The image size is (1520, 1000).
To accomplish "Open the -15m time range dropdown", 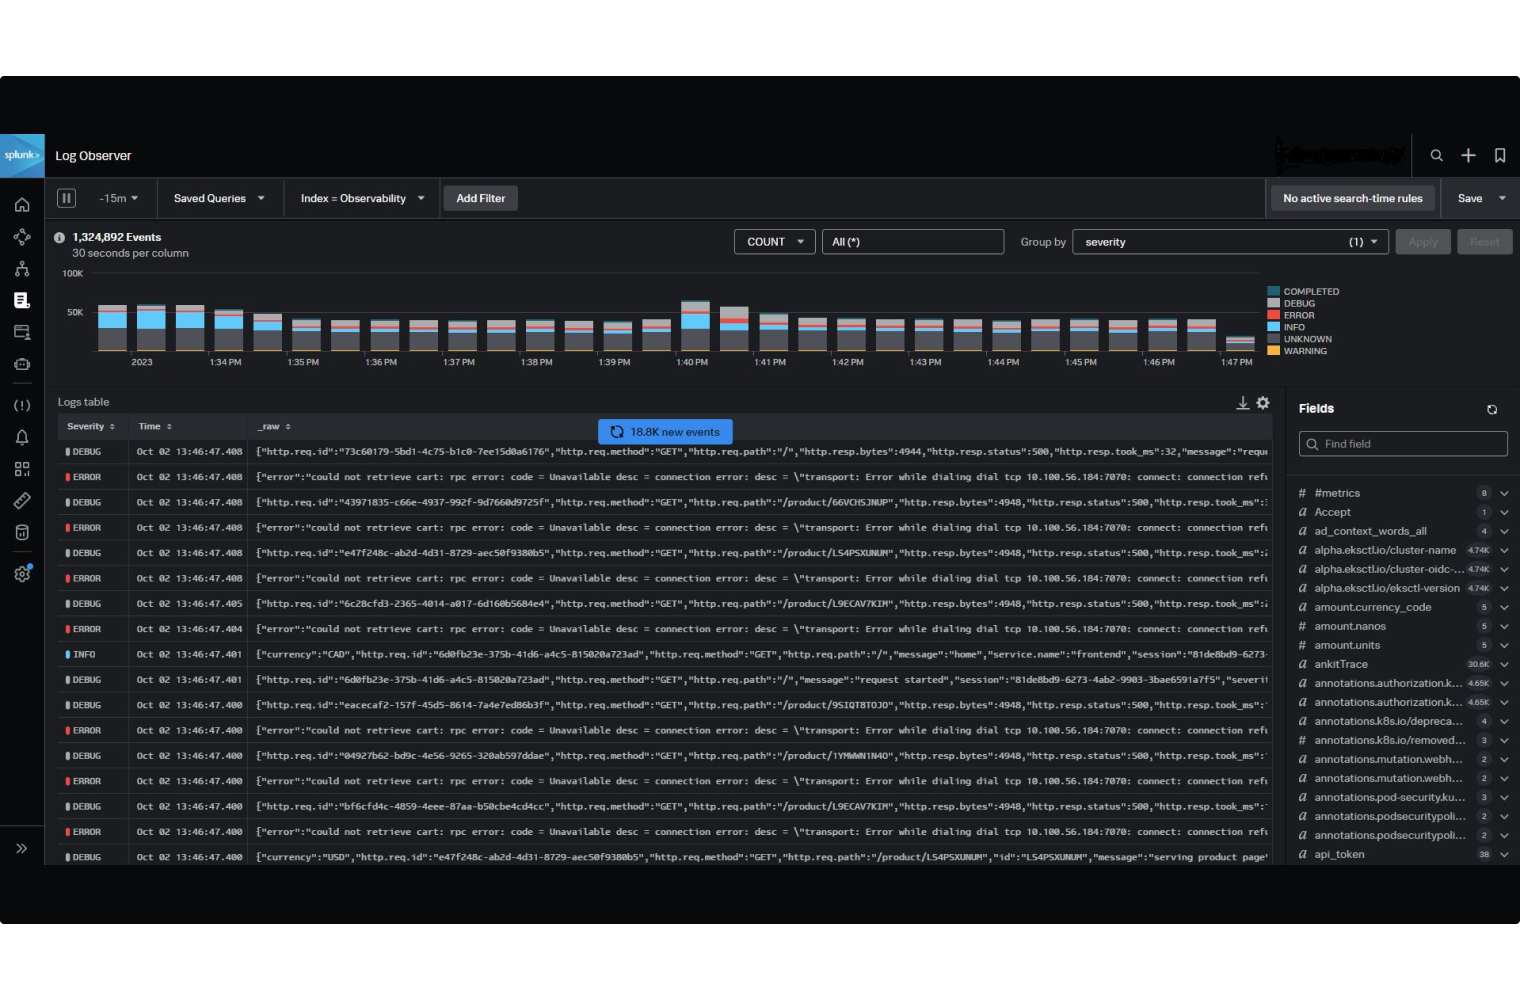I will coord(117,198).
